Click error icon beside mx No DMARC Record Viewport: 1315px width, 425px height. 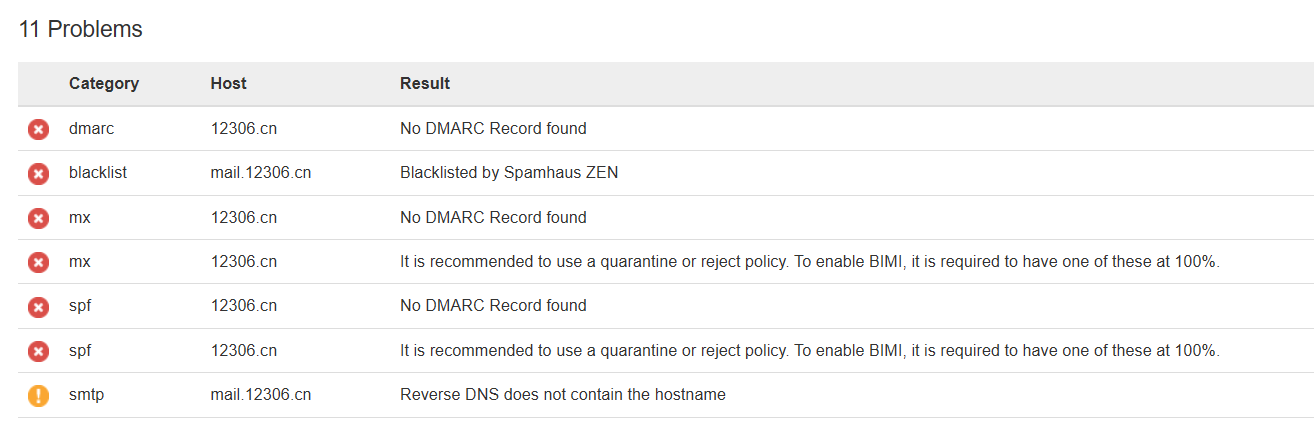[x=38, y=218]
